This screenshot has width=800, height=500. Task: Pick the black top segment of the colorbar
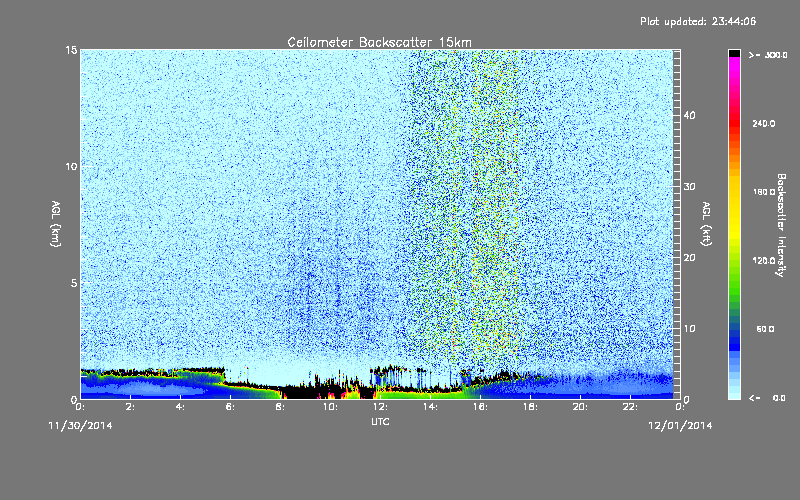(734, 53)
